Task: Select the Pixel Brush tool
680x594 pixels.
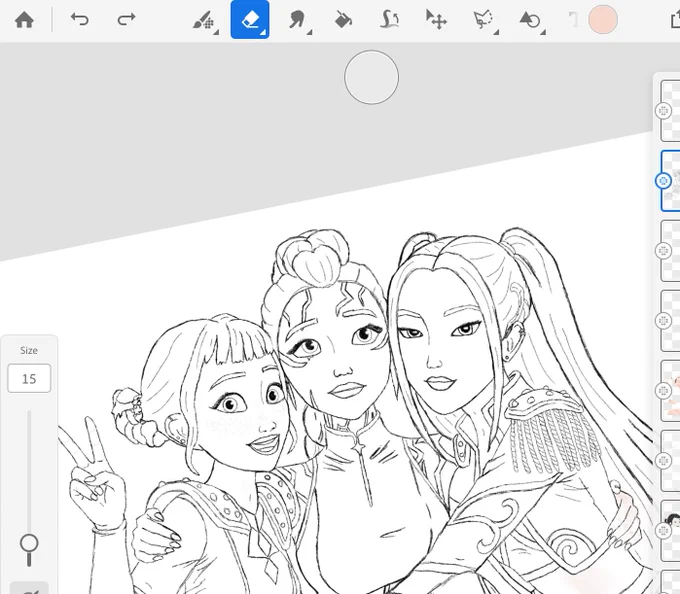Action: pyautogui.click(x=204, y=20)
